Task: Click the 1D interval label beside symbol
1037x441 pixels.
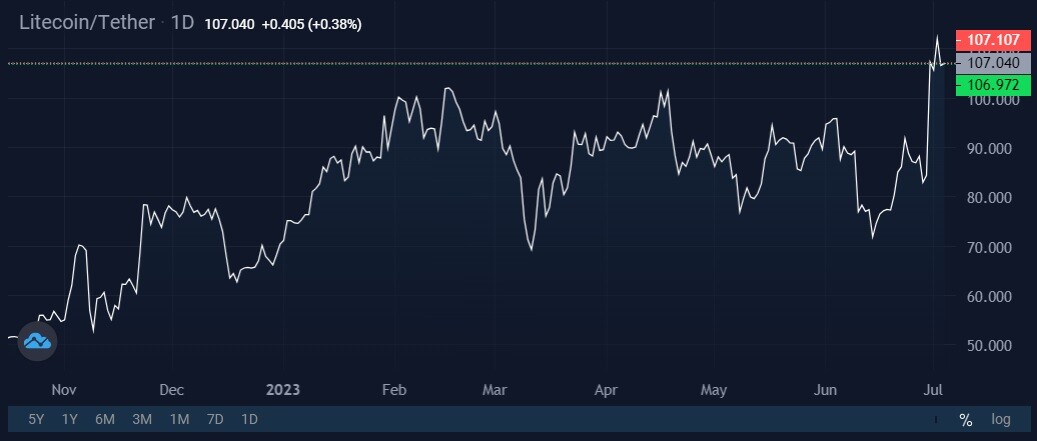Action: click(x=183, y=22)
